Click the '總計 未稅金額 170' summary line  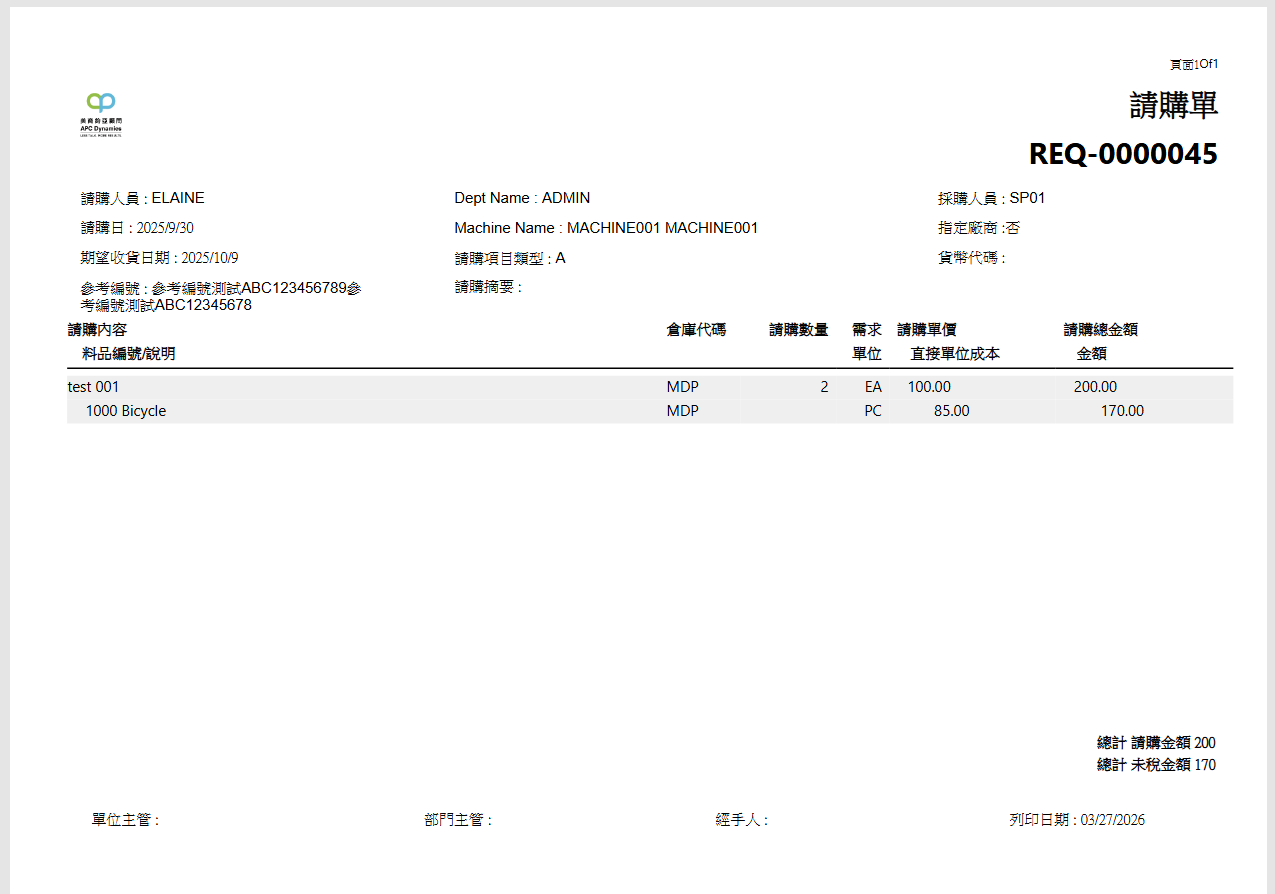1156,765
